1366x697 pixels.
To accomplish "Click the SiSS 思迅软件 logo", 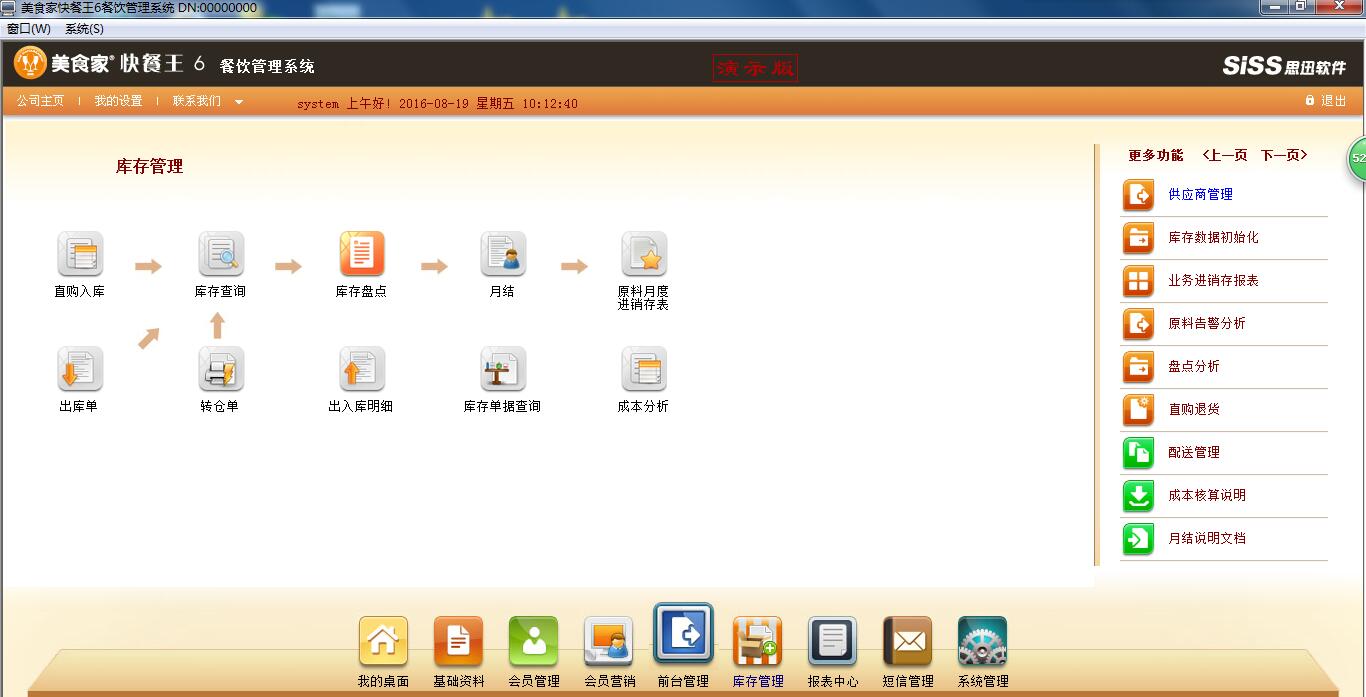I will click(1284, 66).
